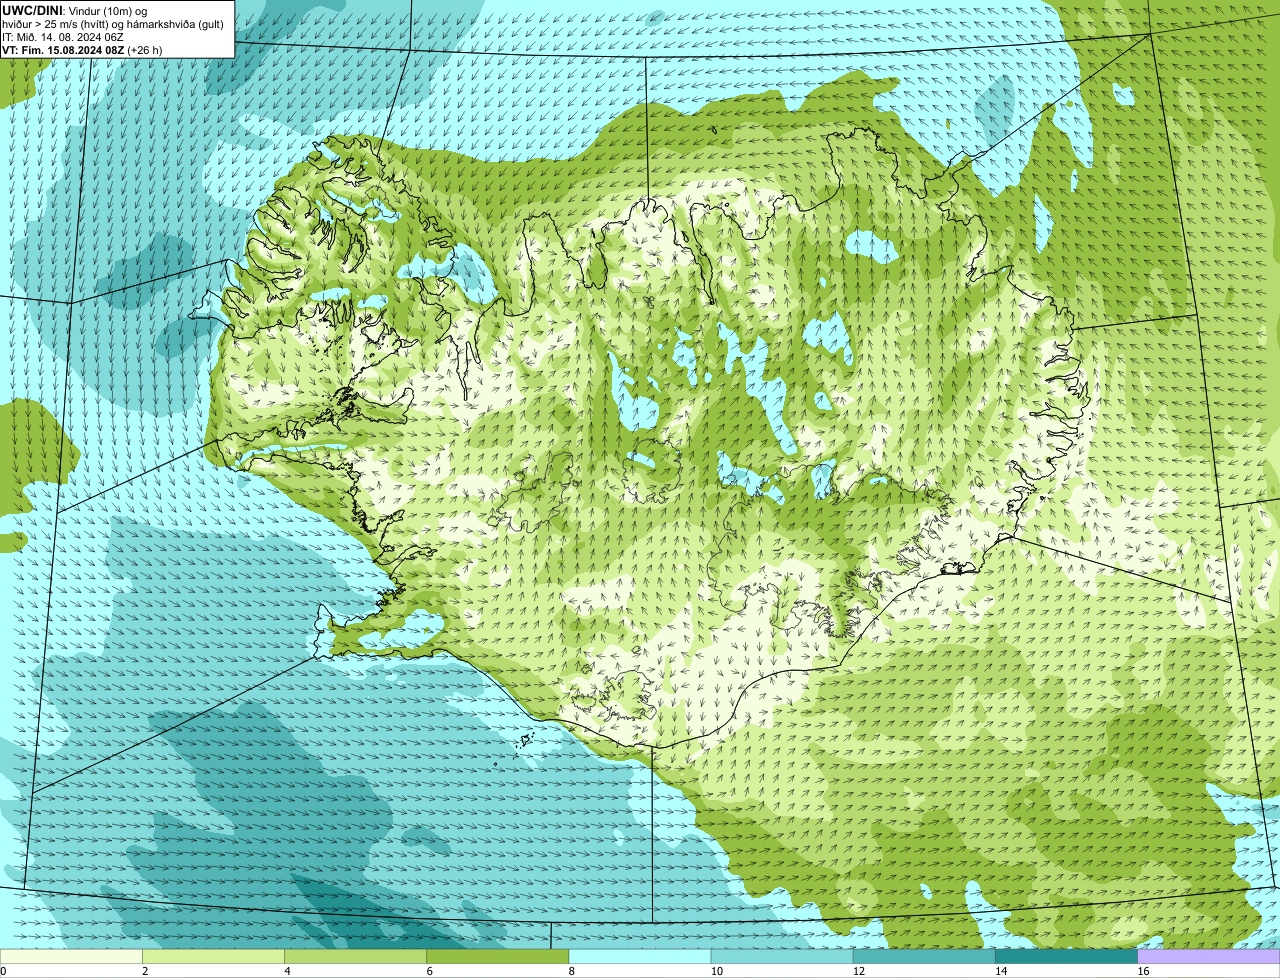Viewport: 1280px width, 978px height.
Task: Click the '12' legend scale label
Action: point(859,971)
